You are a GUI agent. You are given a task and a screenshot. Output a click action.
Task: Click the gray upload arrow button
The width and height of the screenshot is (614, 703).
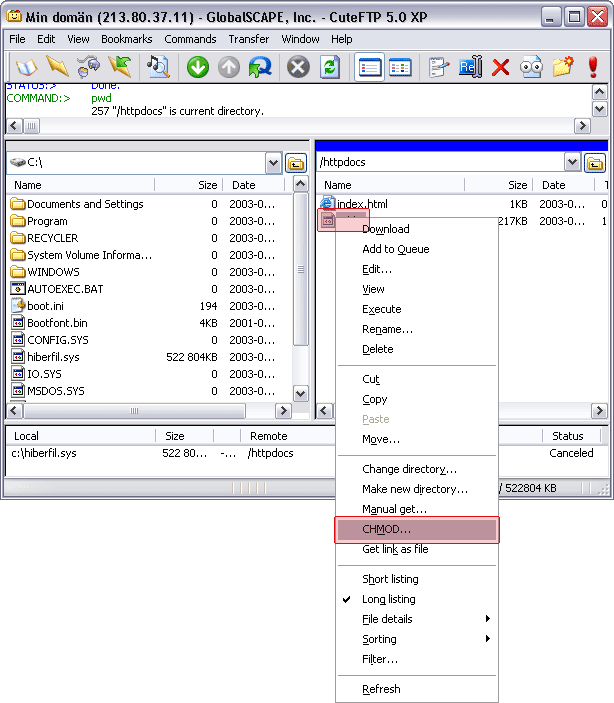[x=229, y=67]
